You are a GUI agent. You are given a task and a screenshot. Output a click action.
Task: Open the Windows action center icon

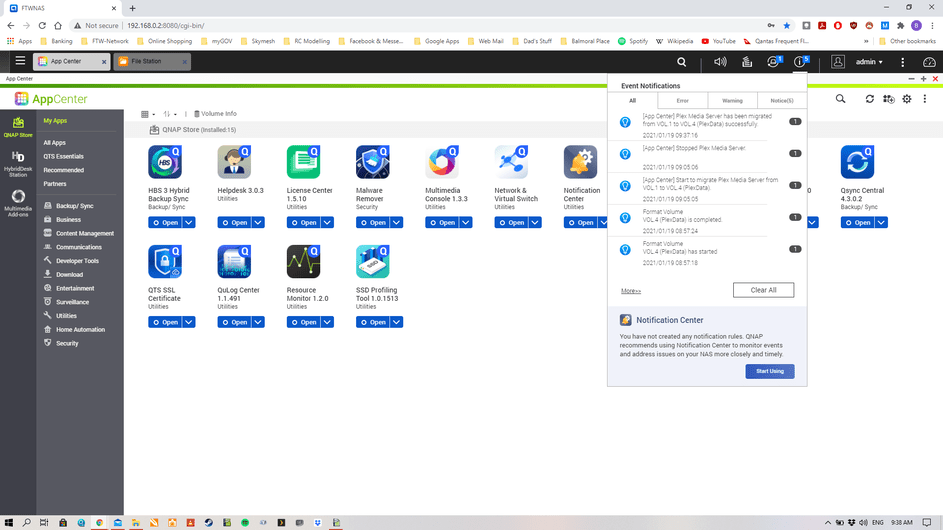pyautogui.click(x=927, y=522)
